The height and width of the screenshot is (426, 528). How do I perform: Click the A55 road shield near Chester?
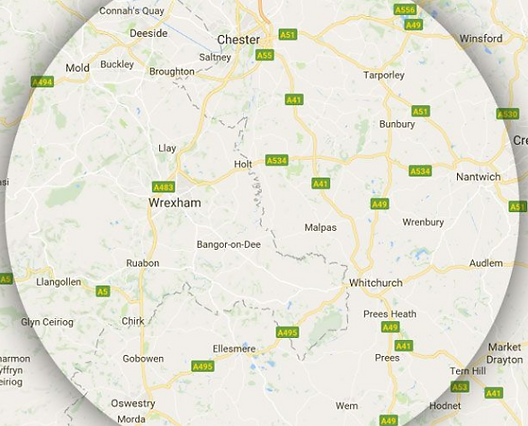click(x=265, y=55)
